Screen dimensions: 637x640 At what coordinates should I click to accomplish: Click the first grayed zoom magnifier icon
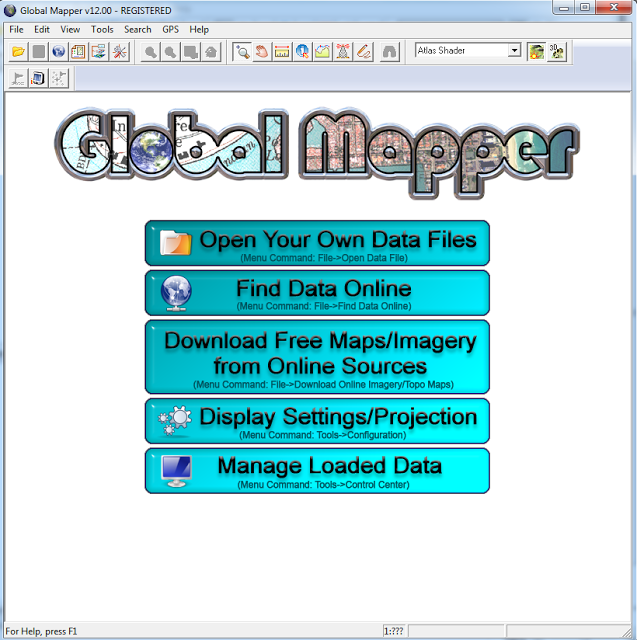point(151,52)
